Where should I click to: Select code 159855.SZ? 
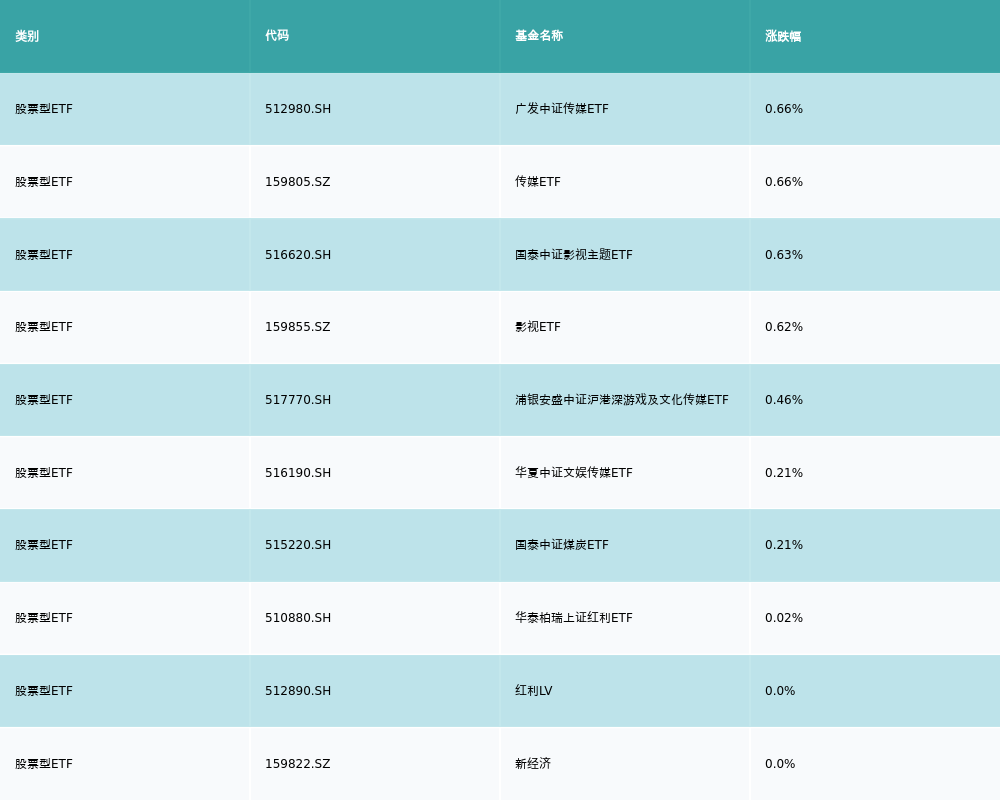(x=298, y=327)
